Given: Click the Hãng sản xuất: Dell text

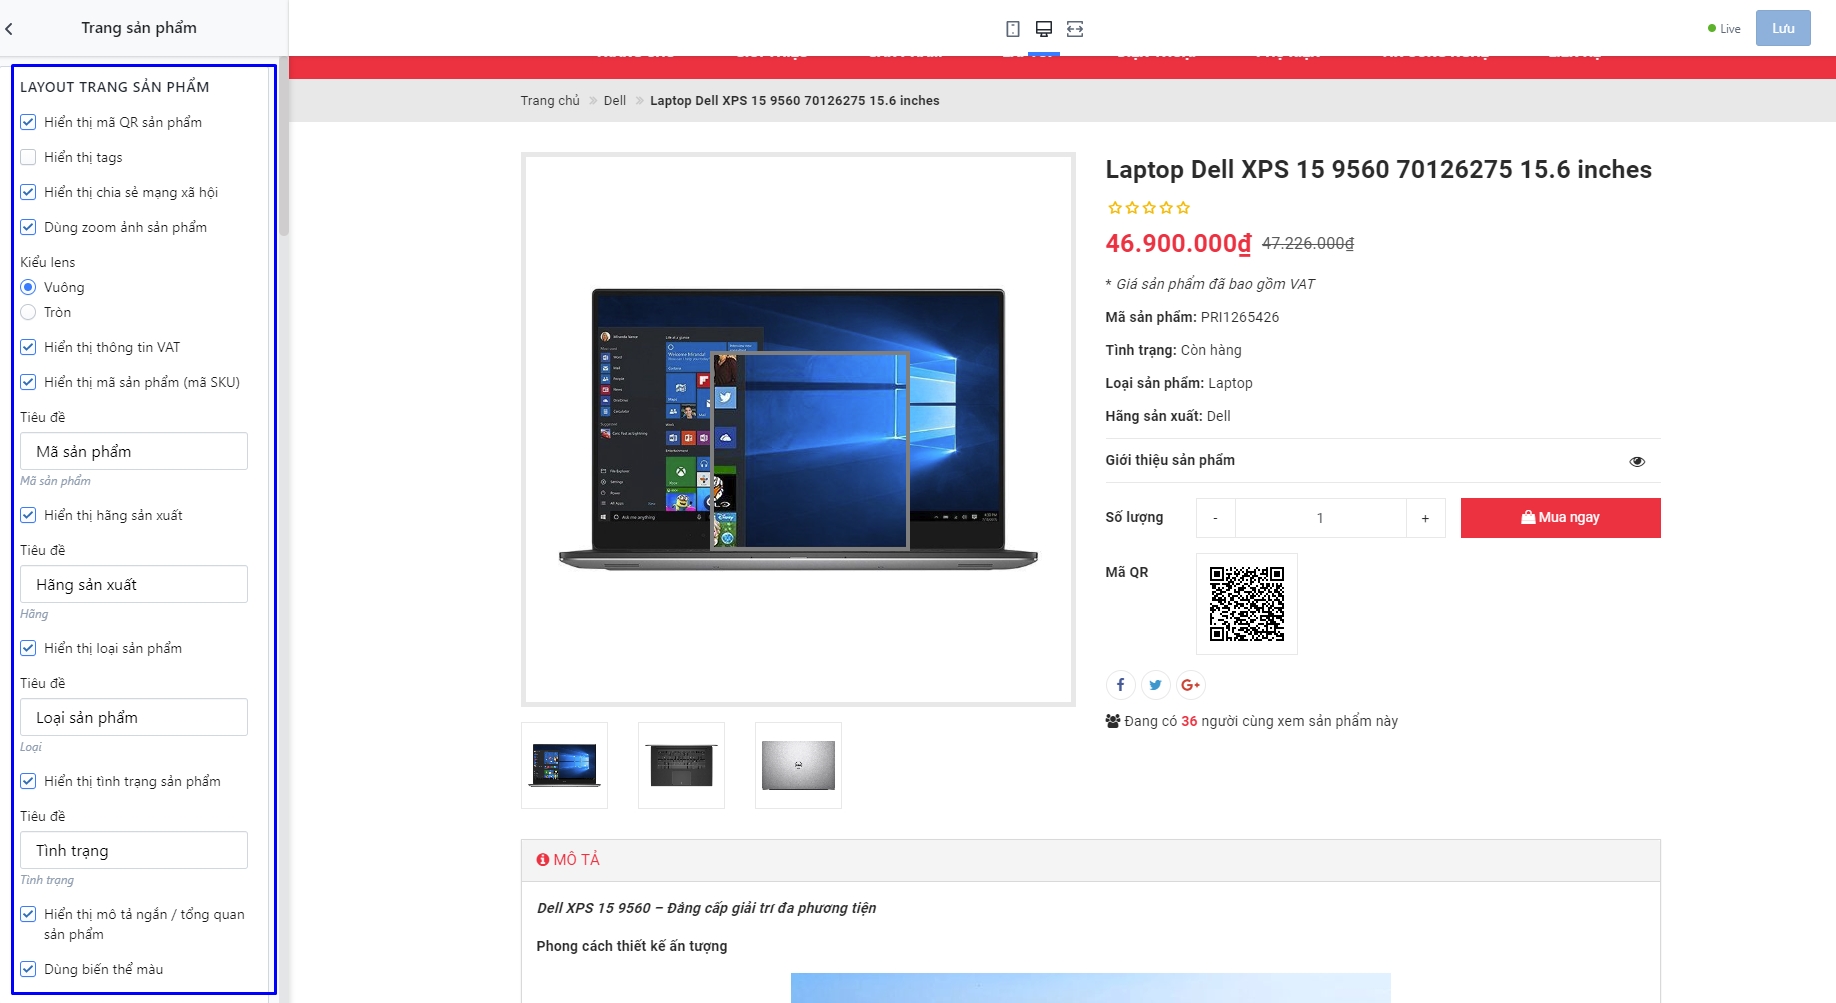Looking at the screenshot, I should click(x=1168, y=416).
